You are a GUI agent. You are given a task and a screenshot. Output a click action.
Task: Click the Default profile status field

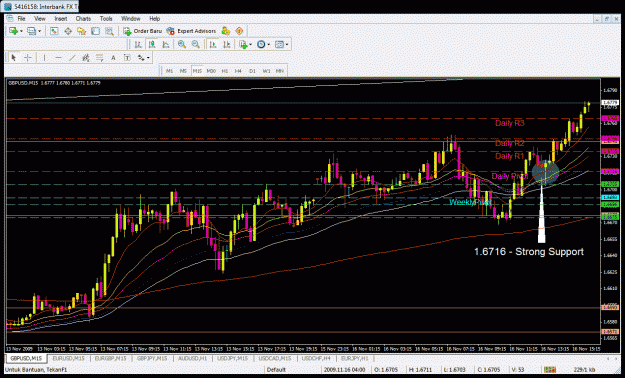pyautogui.click(x=276, y=370)
